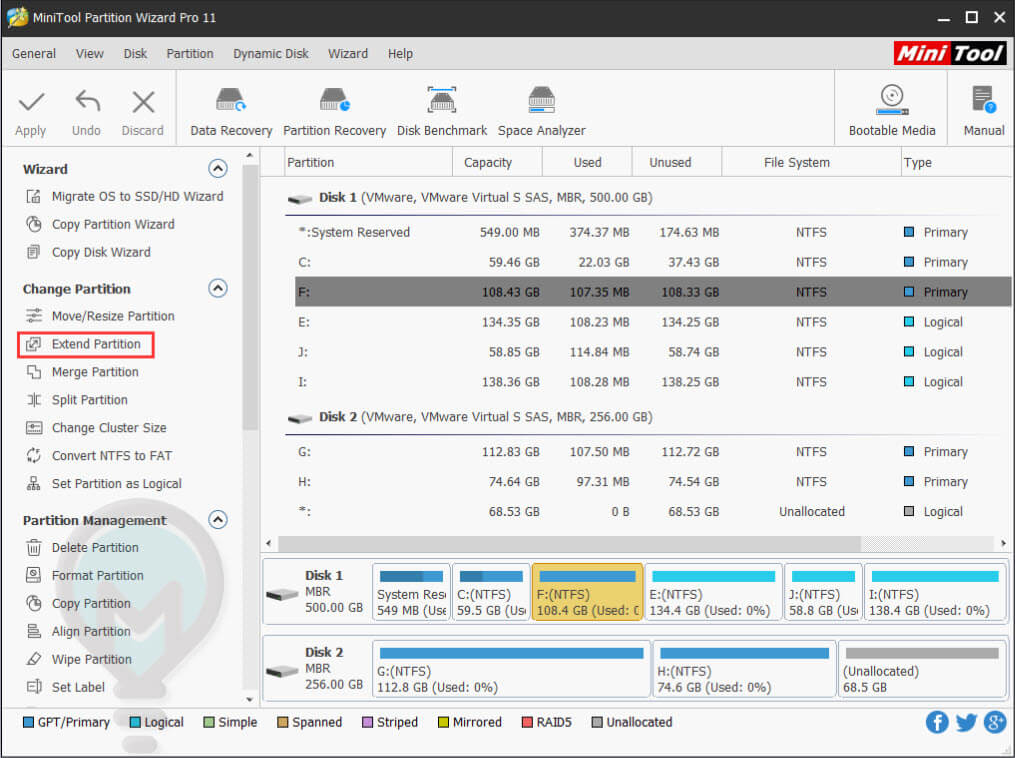1015x758 pixels.
Task: Collapse the Wizard section
Action: tap(218, 169)
